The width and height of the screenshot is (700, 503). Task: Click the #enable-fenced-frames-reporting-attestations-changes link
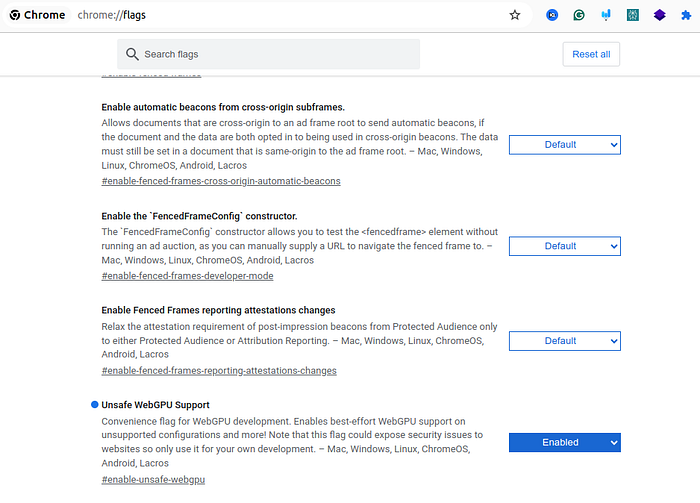[x=219, y=370]
